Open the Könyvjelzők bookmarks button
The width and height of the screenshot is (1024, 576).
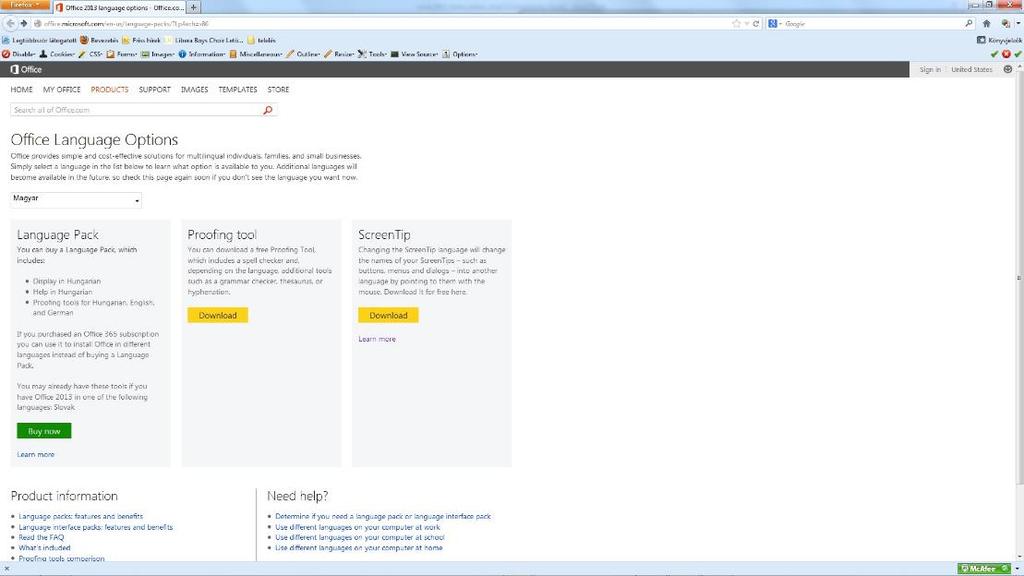click(999, 40)
